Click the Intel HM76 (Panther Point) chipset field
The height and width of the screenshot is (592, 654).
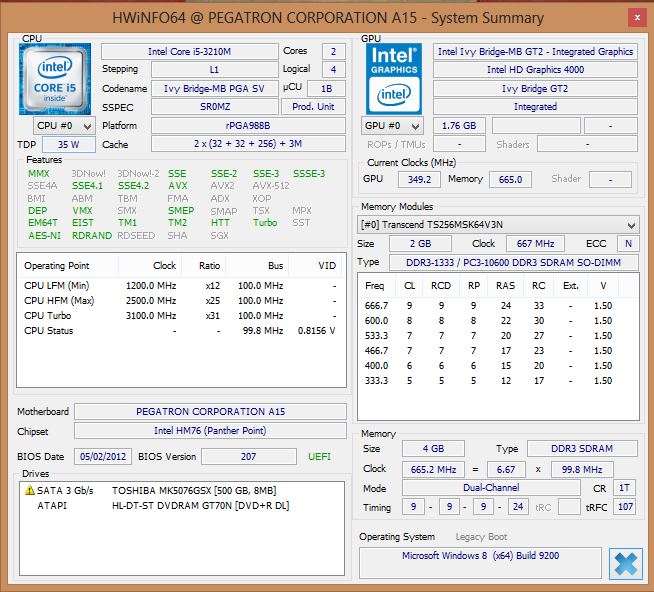(x=210, y=431)
